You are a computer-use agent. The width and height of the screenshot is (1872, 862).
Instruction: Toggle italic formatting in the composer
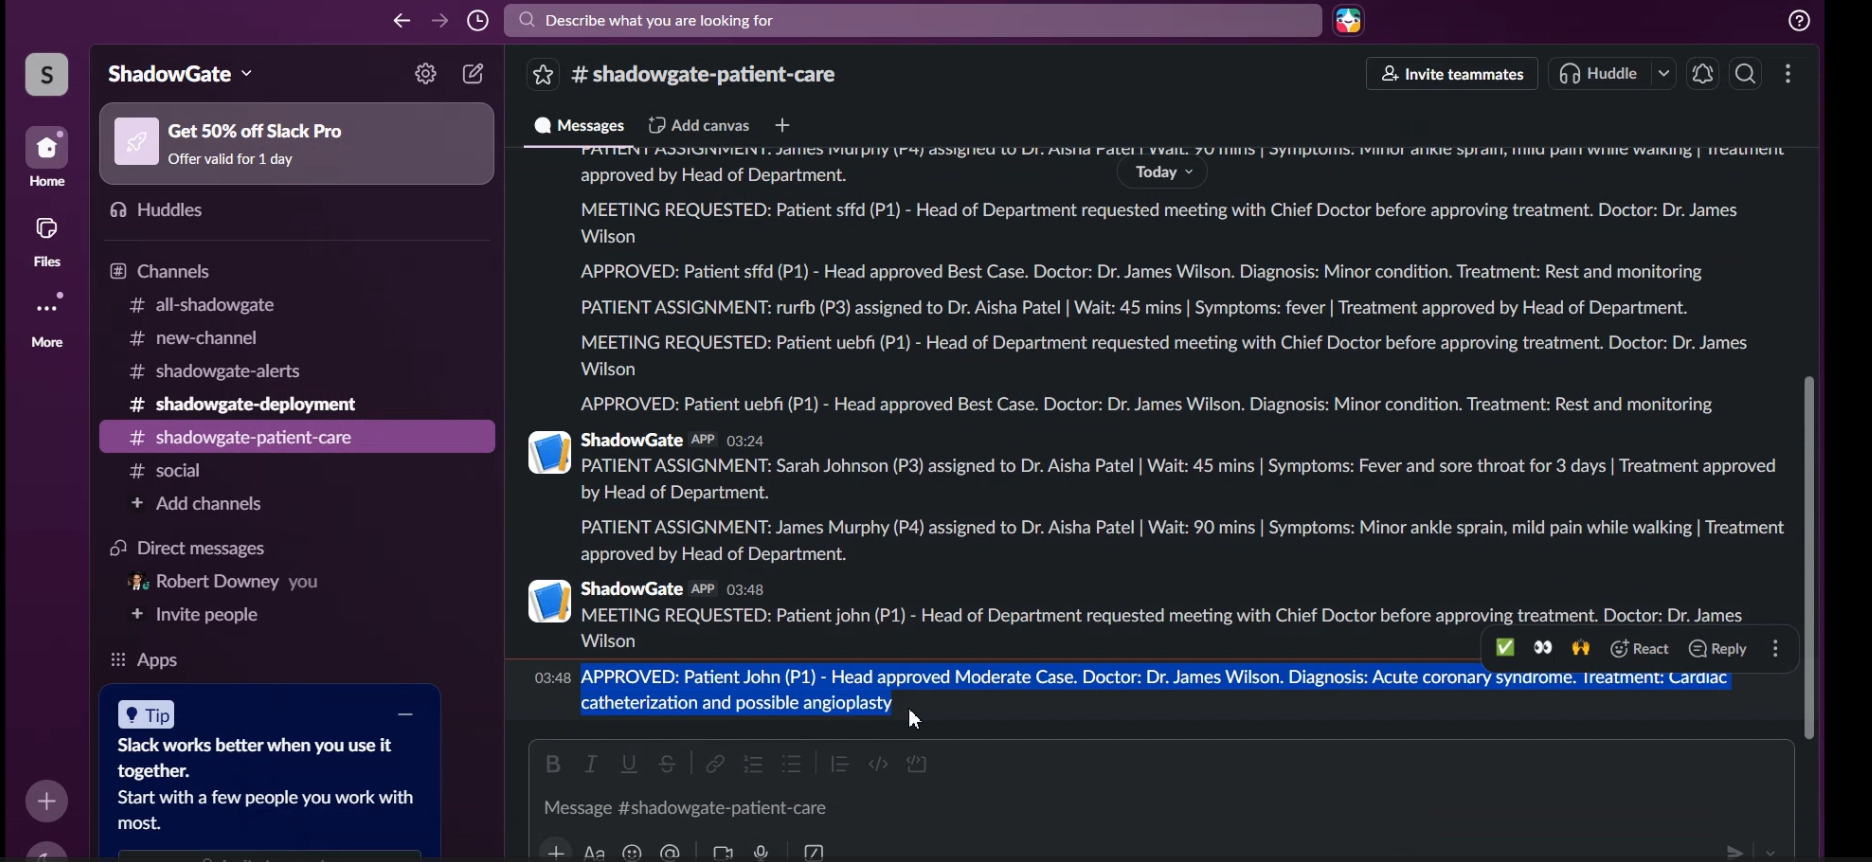coord(591,765)
